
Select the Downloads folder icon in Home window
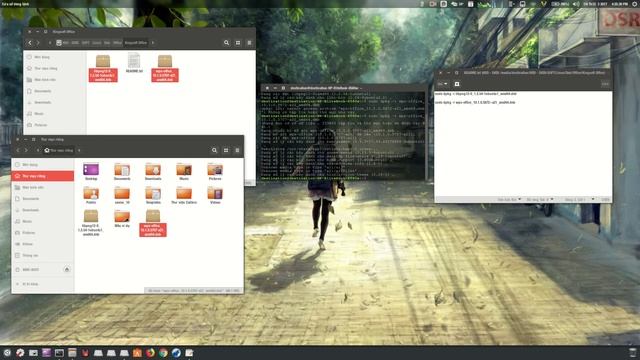pyautogui.click(x=153, y=169)
